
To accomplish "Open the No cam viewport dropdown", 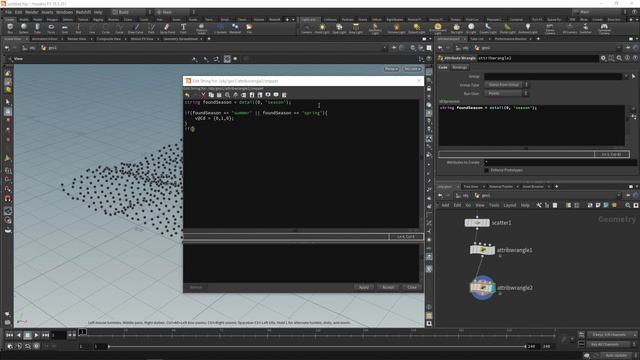I will click(x=412, y=69).
